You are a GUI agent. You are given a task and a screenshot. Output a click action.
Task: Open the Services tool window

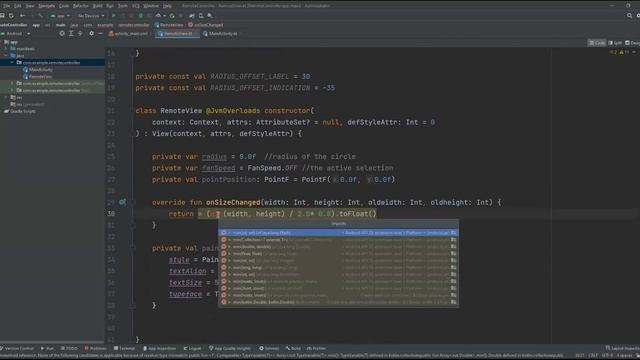coord(269,348)
